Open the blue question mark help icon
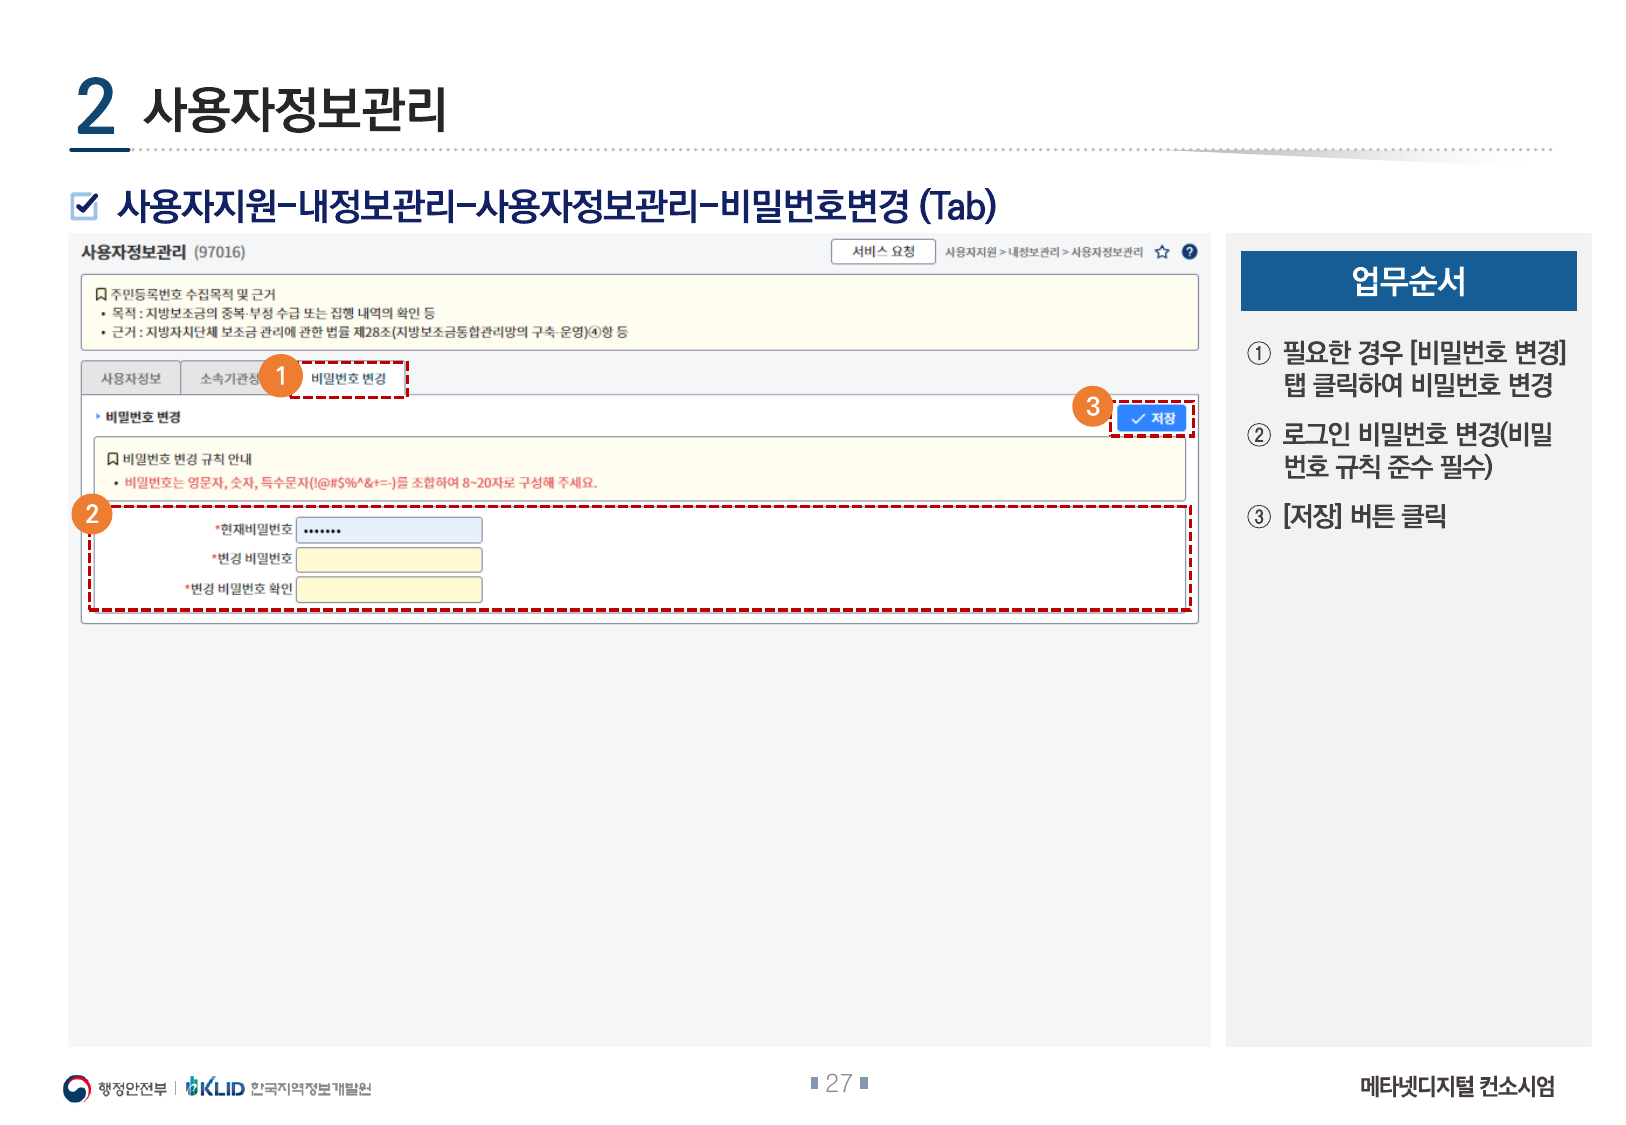Screen dimensions: 1626x1125 [x=1189, y=252]
